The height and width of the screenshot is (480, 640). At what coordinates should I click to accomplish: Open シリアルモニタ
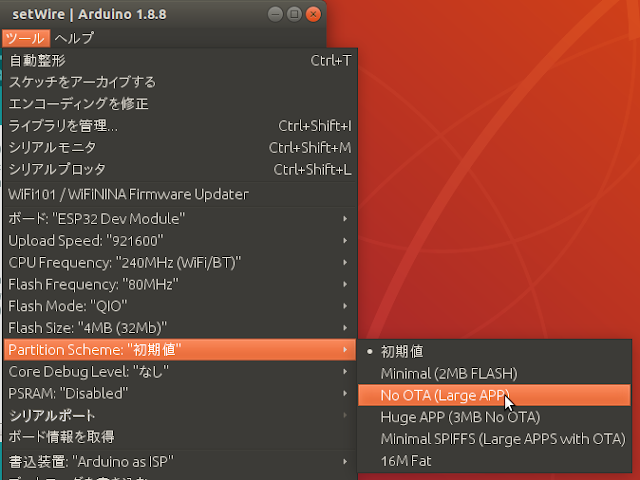pos(180,147)
